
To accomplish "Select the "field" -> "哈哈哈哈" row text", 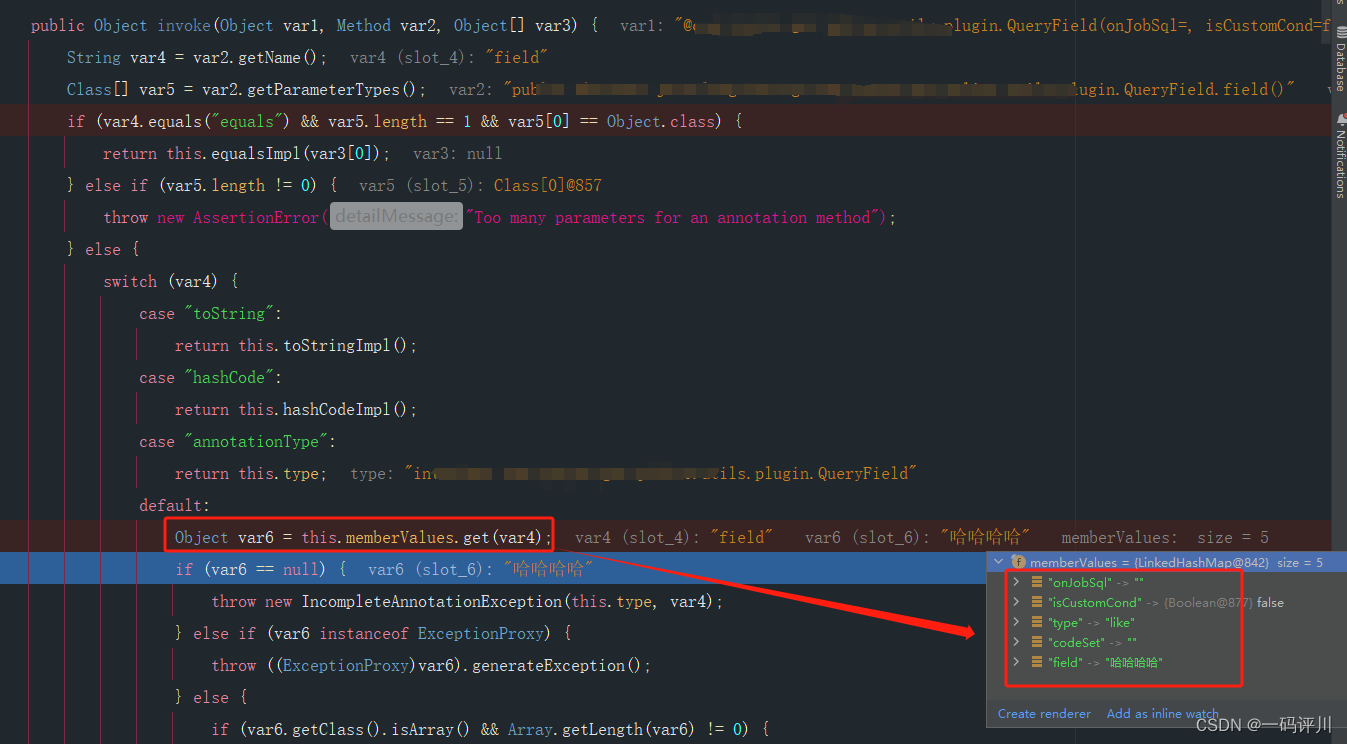I will tap(1105, 662).
